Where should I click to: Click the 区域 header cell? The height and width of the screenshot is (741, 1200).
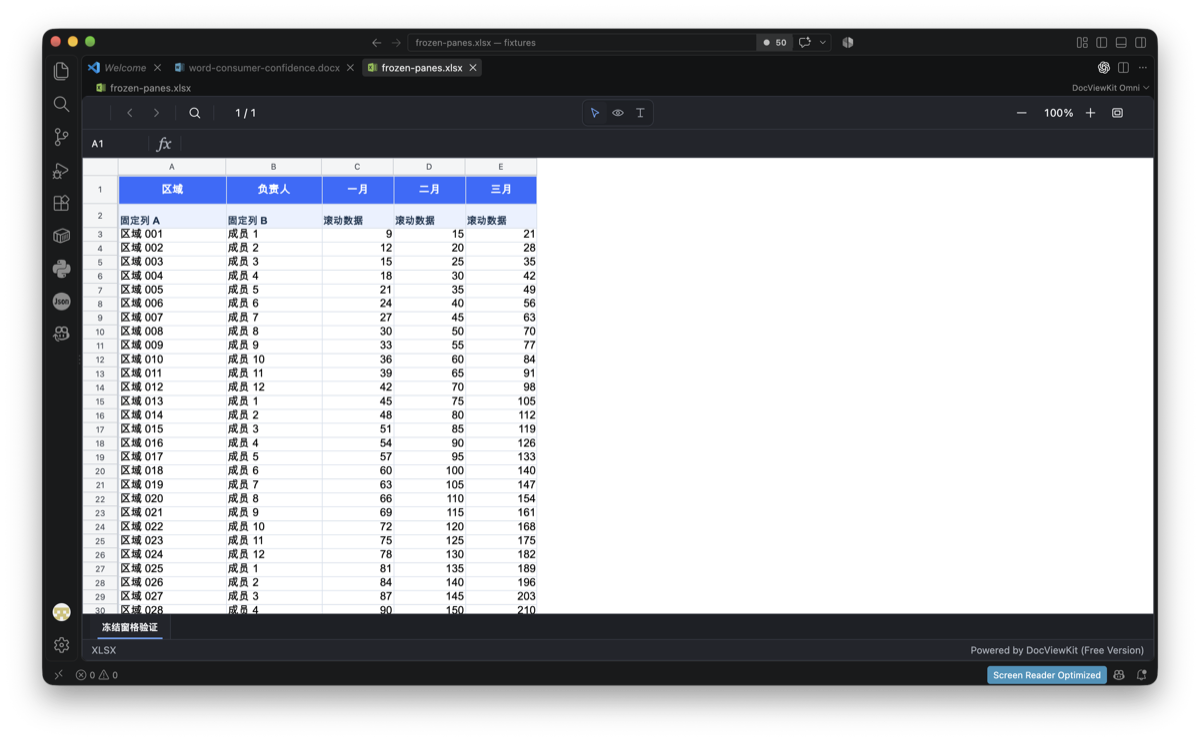(172, 189)
